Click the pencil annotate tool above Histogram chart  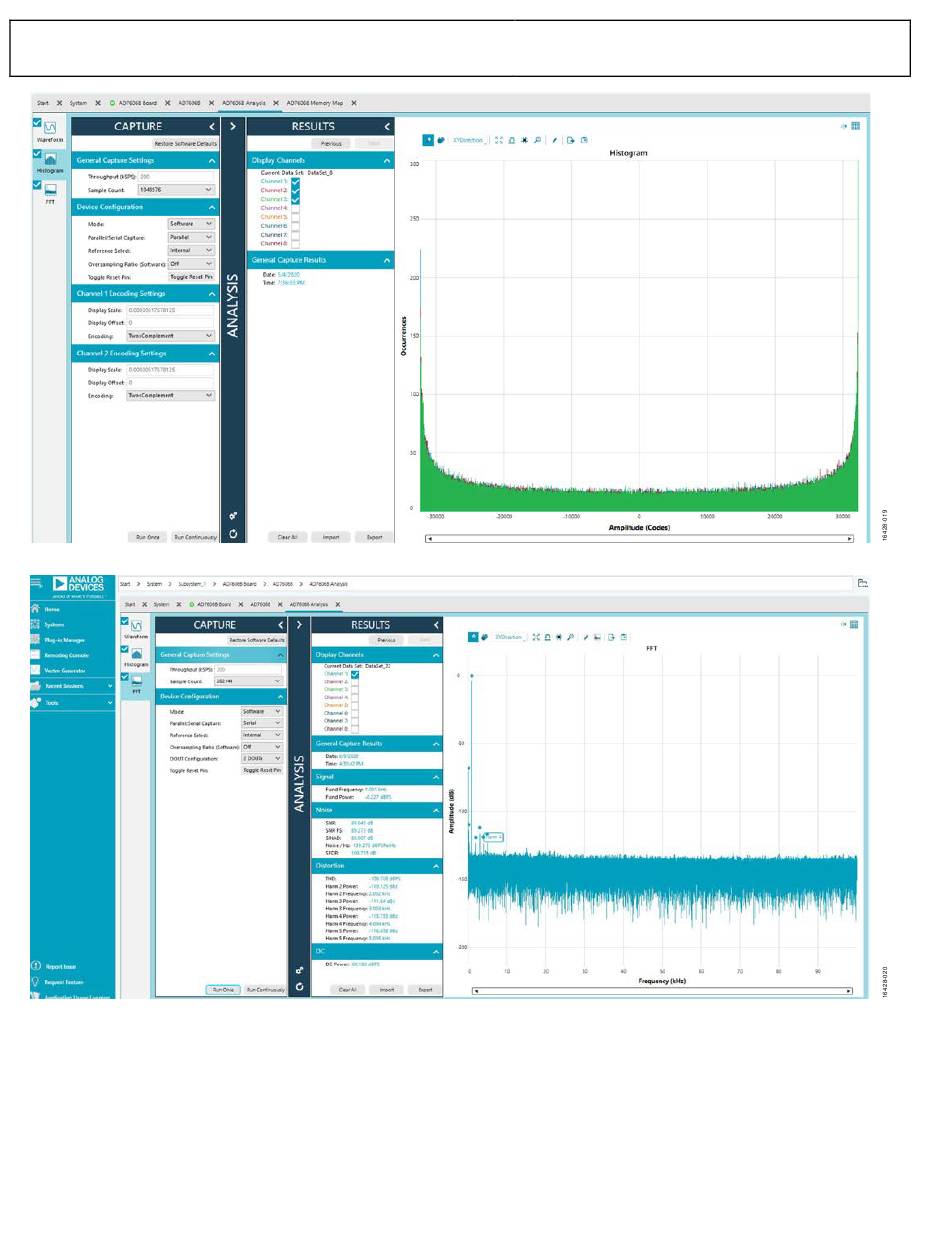pos(555,141)
